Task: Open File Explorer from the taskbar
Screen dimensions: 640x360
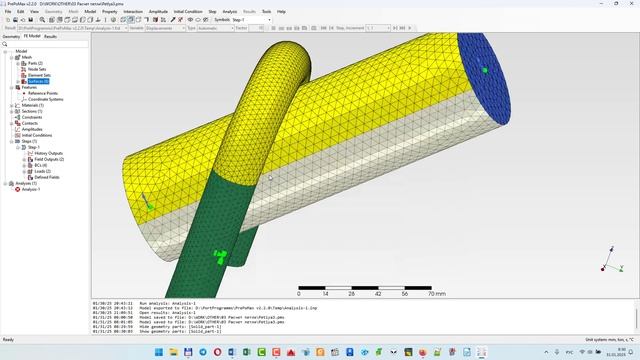Action: pos(173,352)
